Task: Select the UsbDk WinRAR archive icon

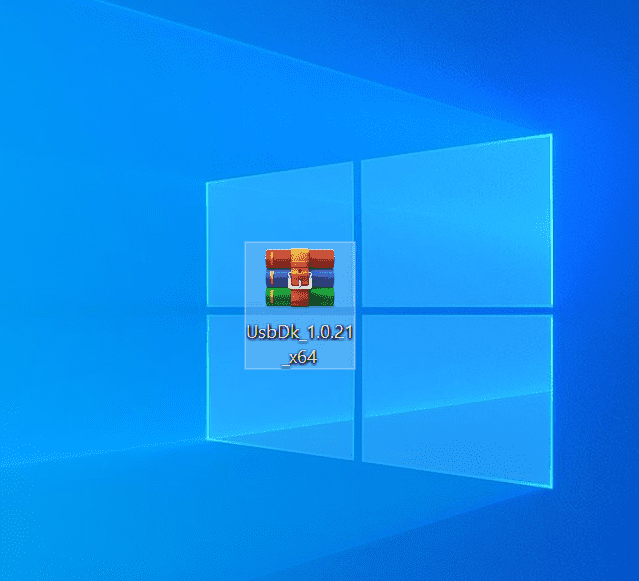Action: 300,277
